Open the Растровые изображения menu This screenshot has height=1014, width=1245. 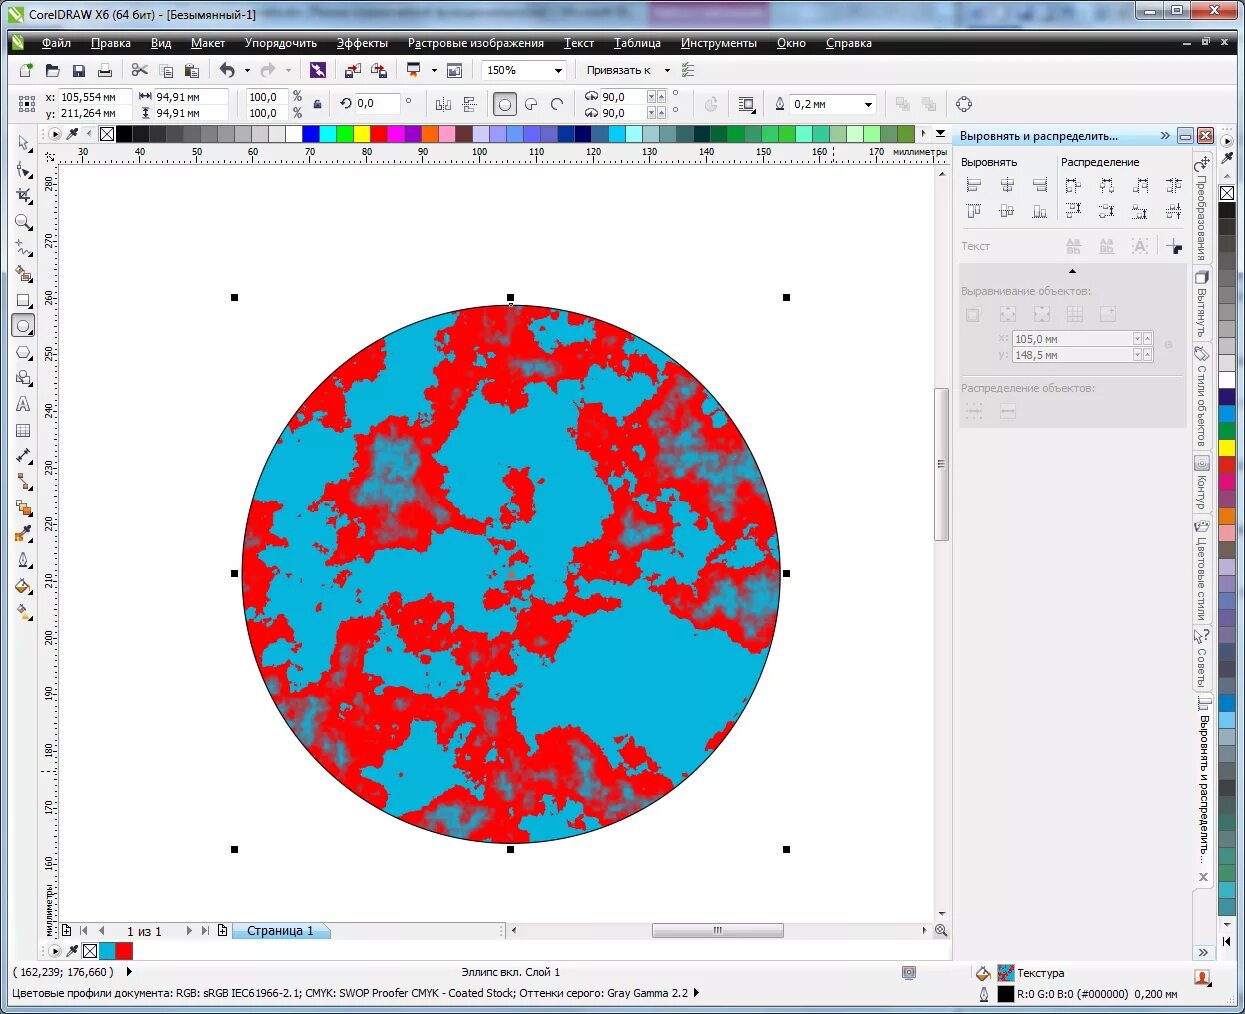476,43
